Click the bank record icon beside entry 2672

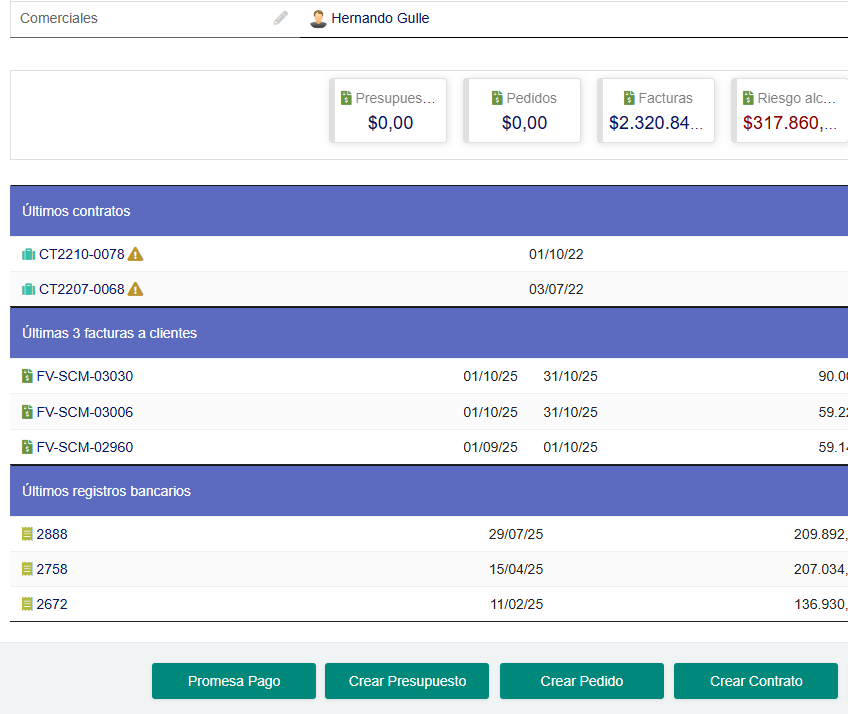click(x=26, y=604)
